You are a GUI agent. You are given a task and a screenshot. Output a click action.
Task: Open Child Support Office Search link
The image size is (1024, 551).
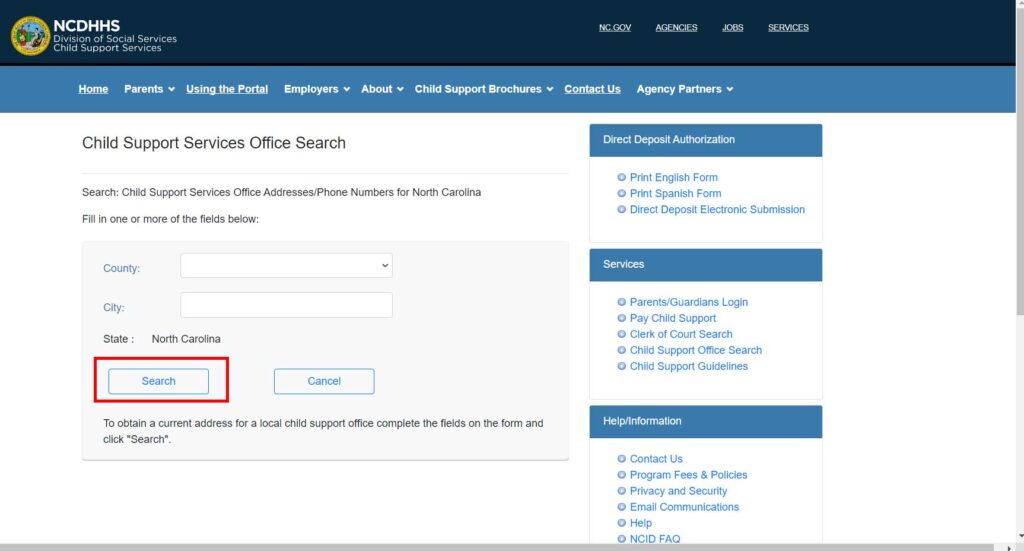696,350
